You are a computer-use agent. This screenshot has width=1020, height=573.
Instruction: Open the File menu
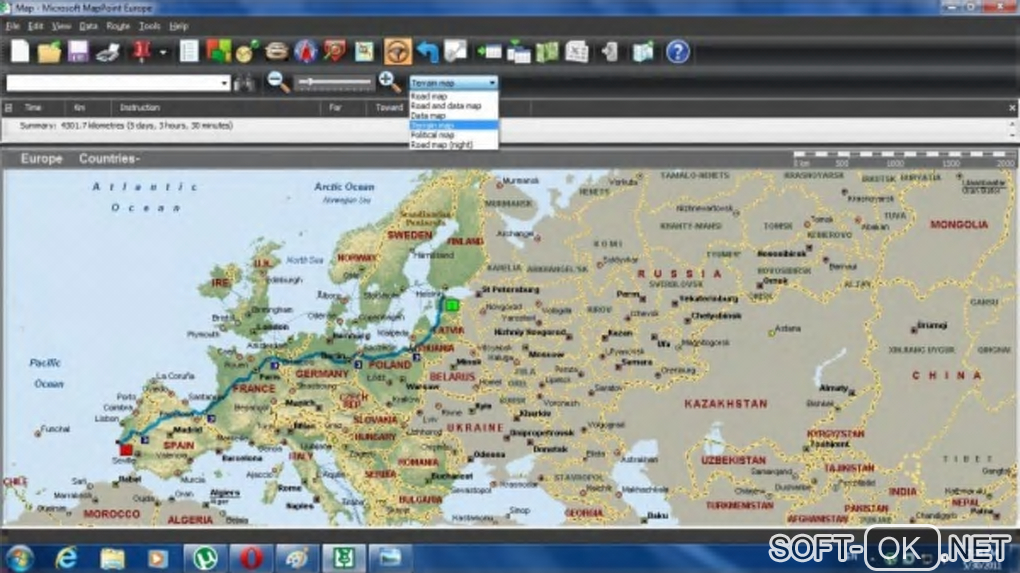tap(12, 26)
